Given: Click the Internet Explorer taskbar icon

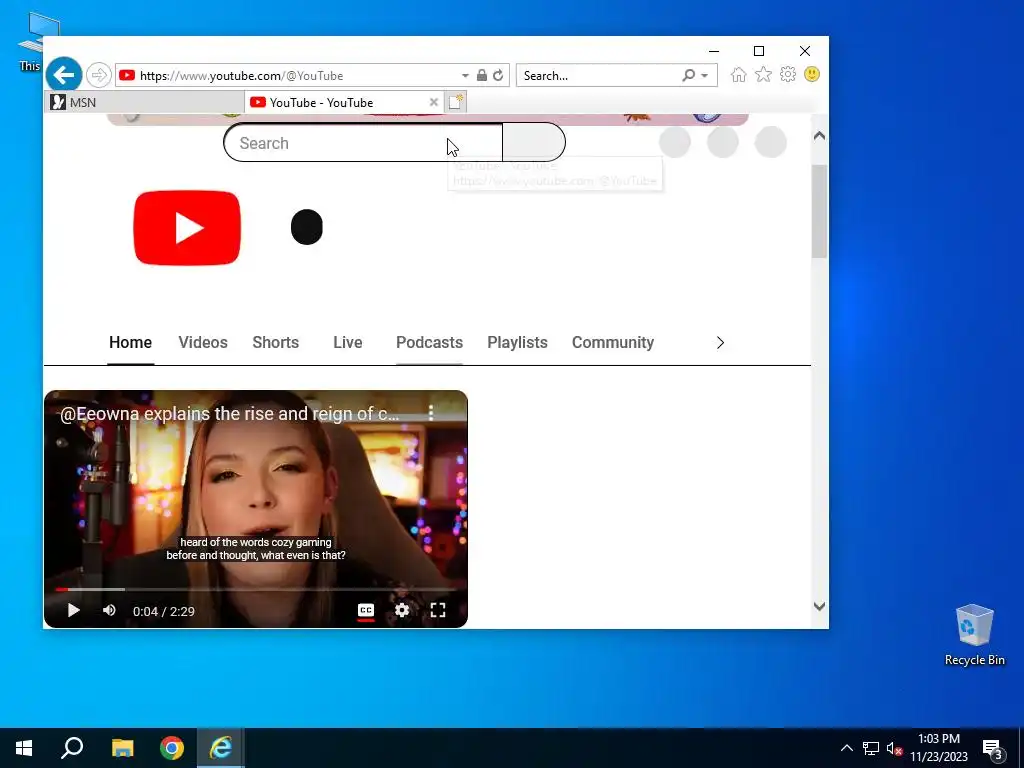Looking at the screenshot, I should pos(221,748).
